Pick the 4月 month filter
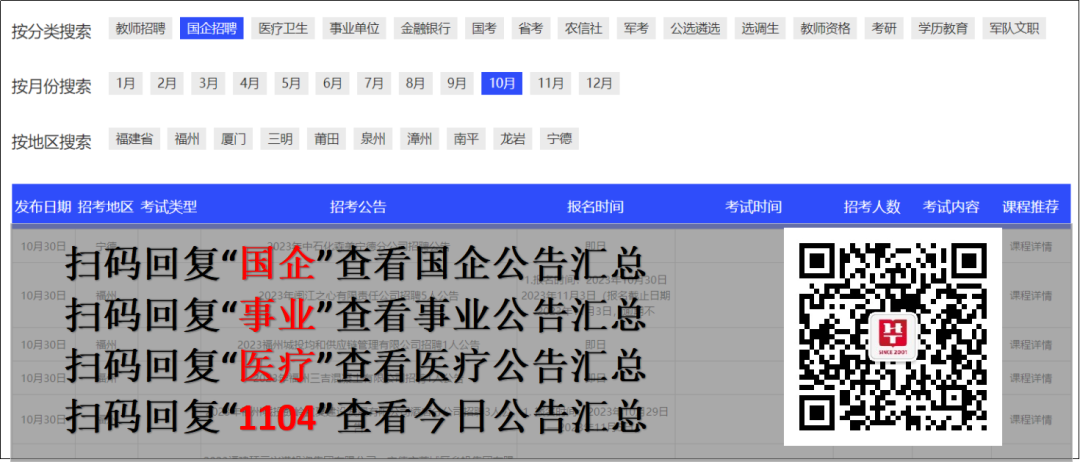 point(249,83)
